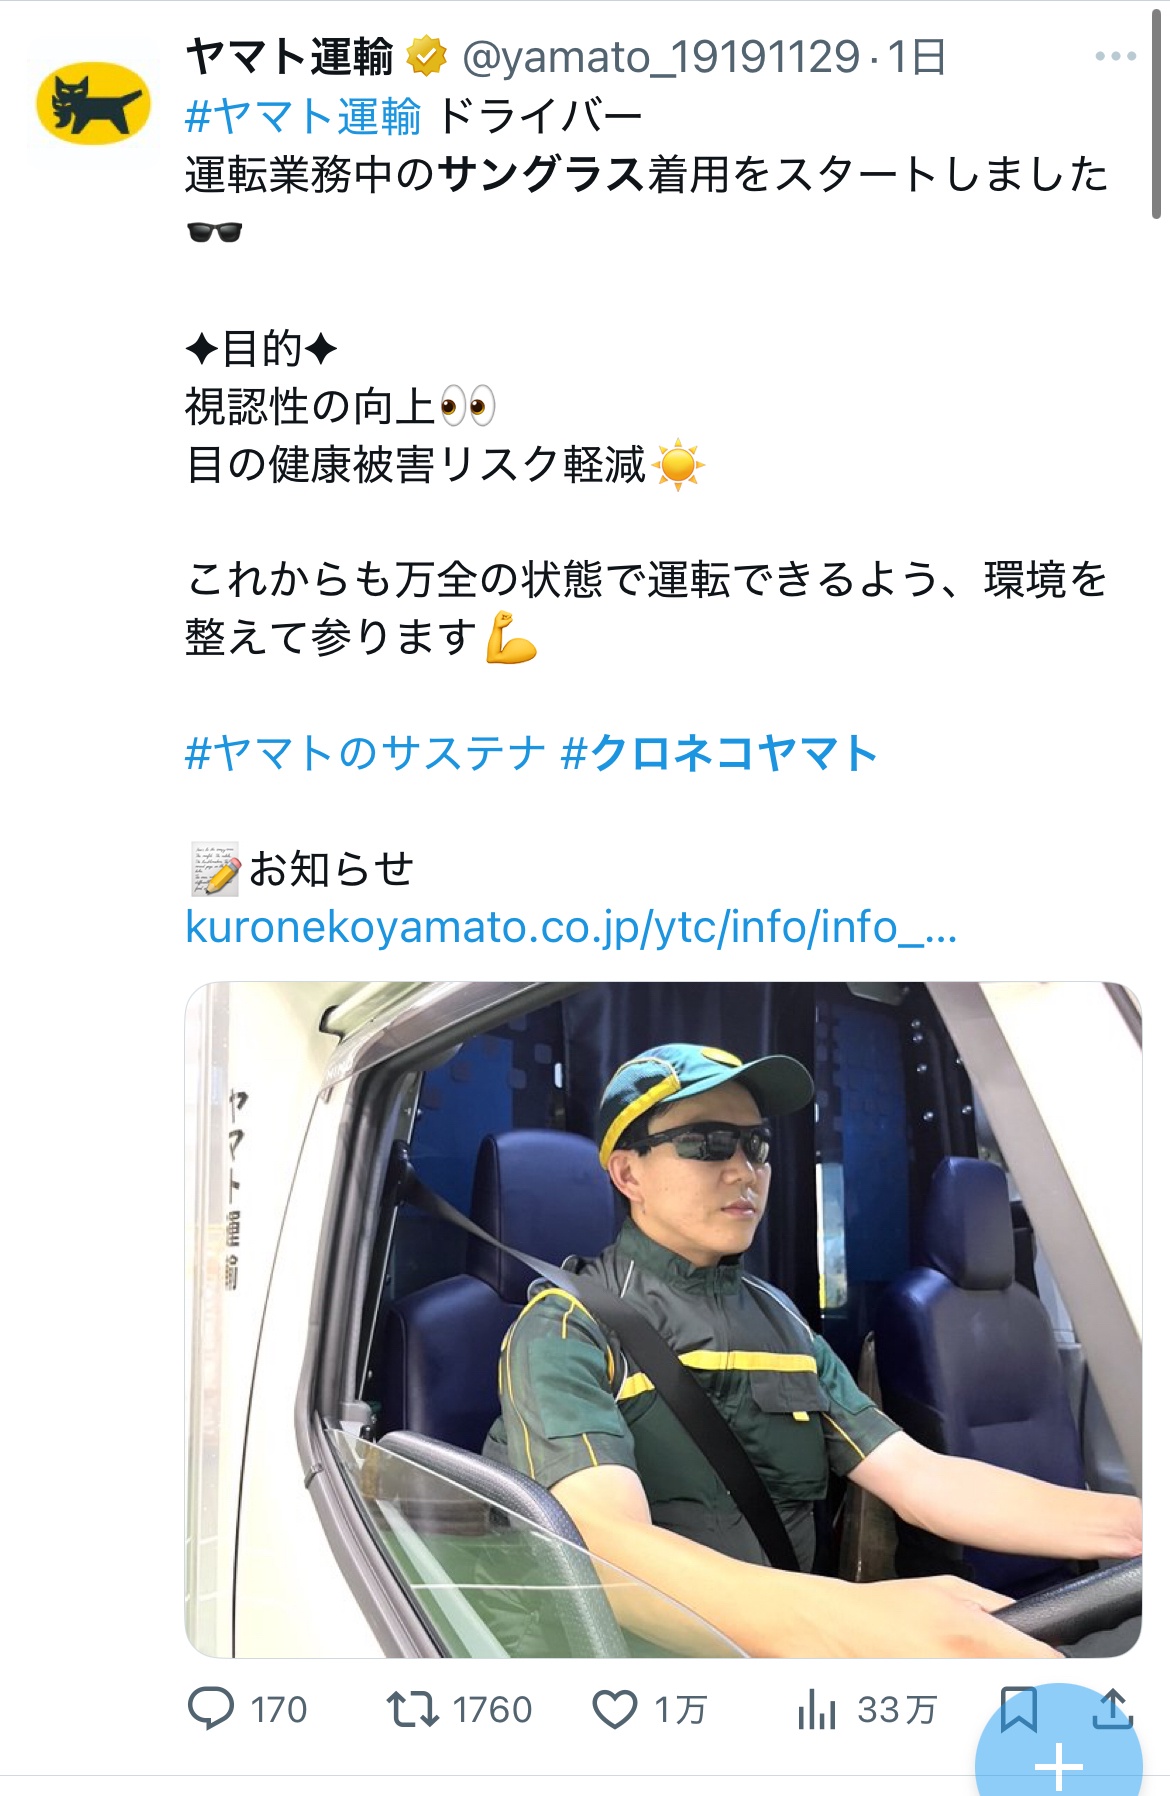Open the driver photo thumbnail
Screen dimensions: 1170x1796
click(x=663, y=1320)
